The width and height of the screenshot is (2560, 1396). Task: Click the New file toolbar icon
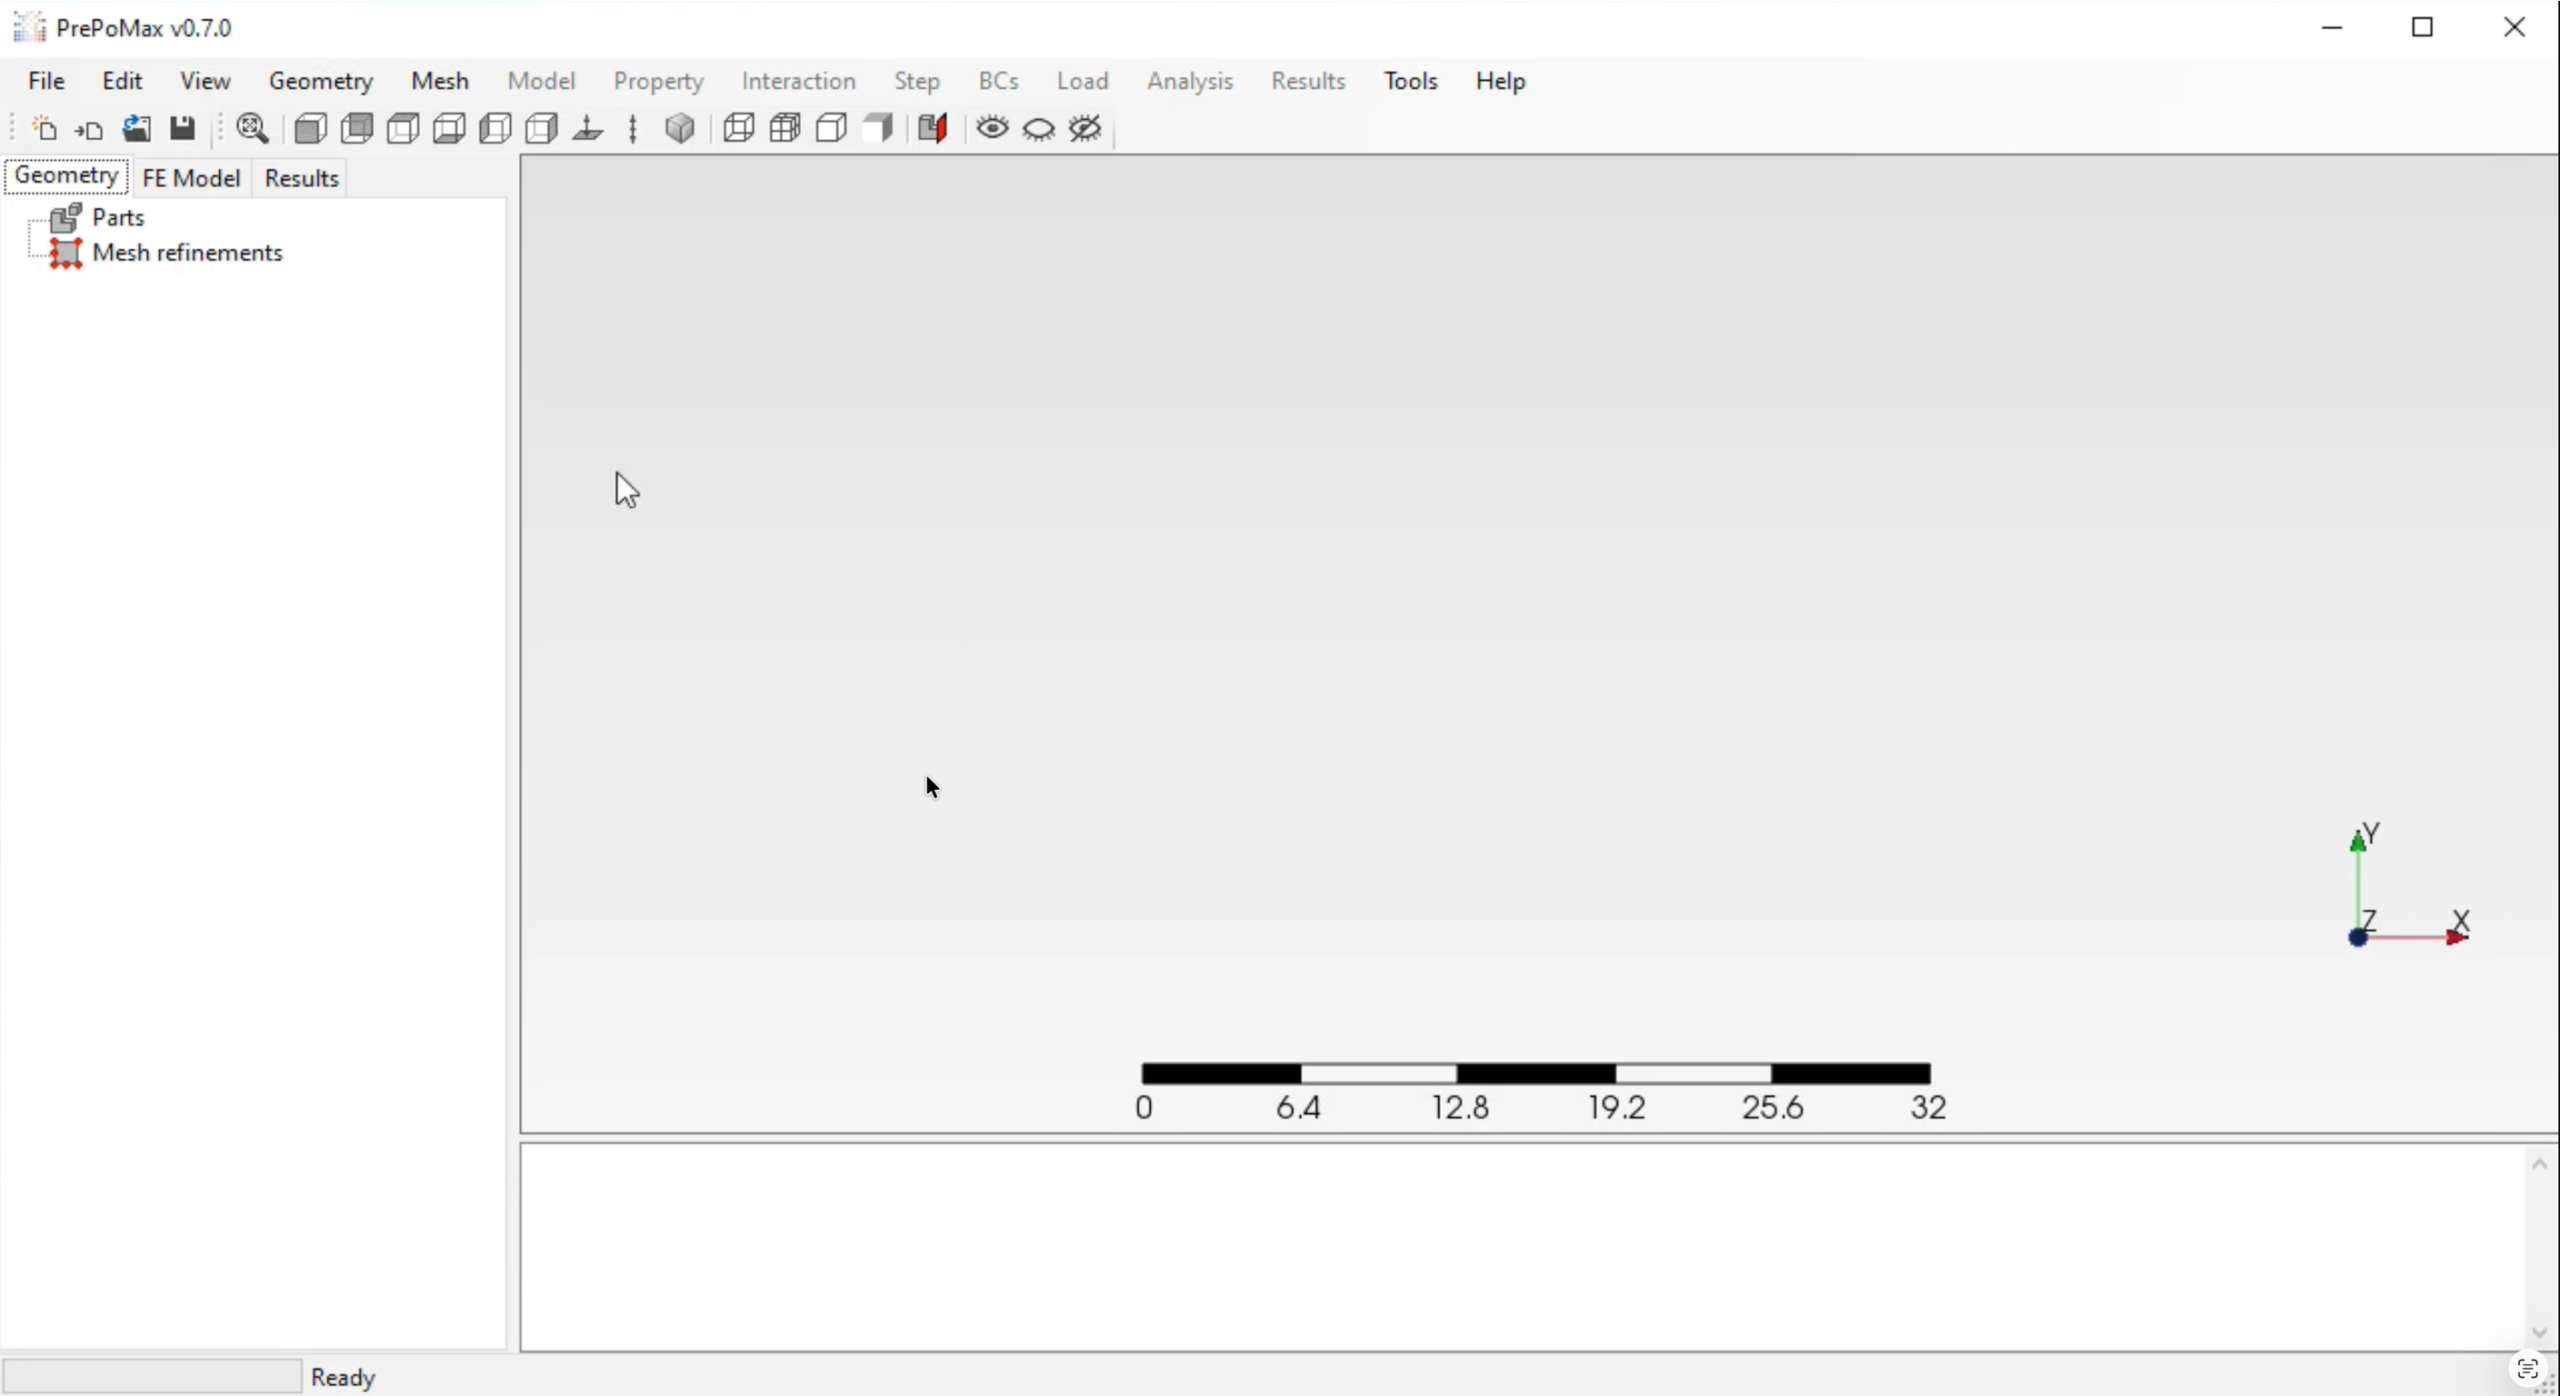[45, 129]
